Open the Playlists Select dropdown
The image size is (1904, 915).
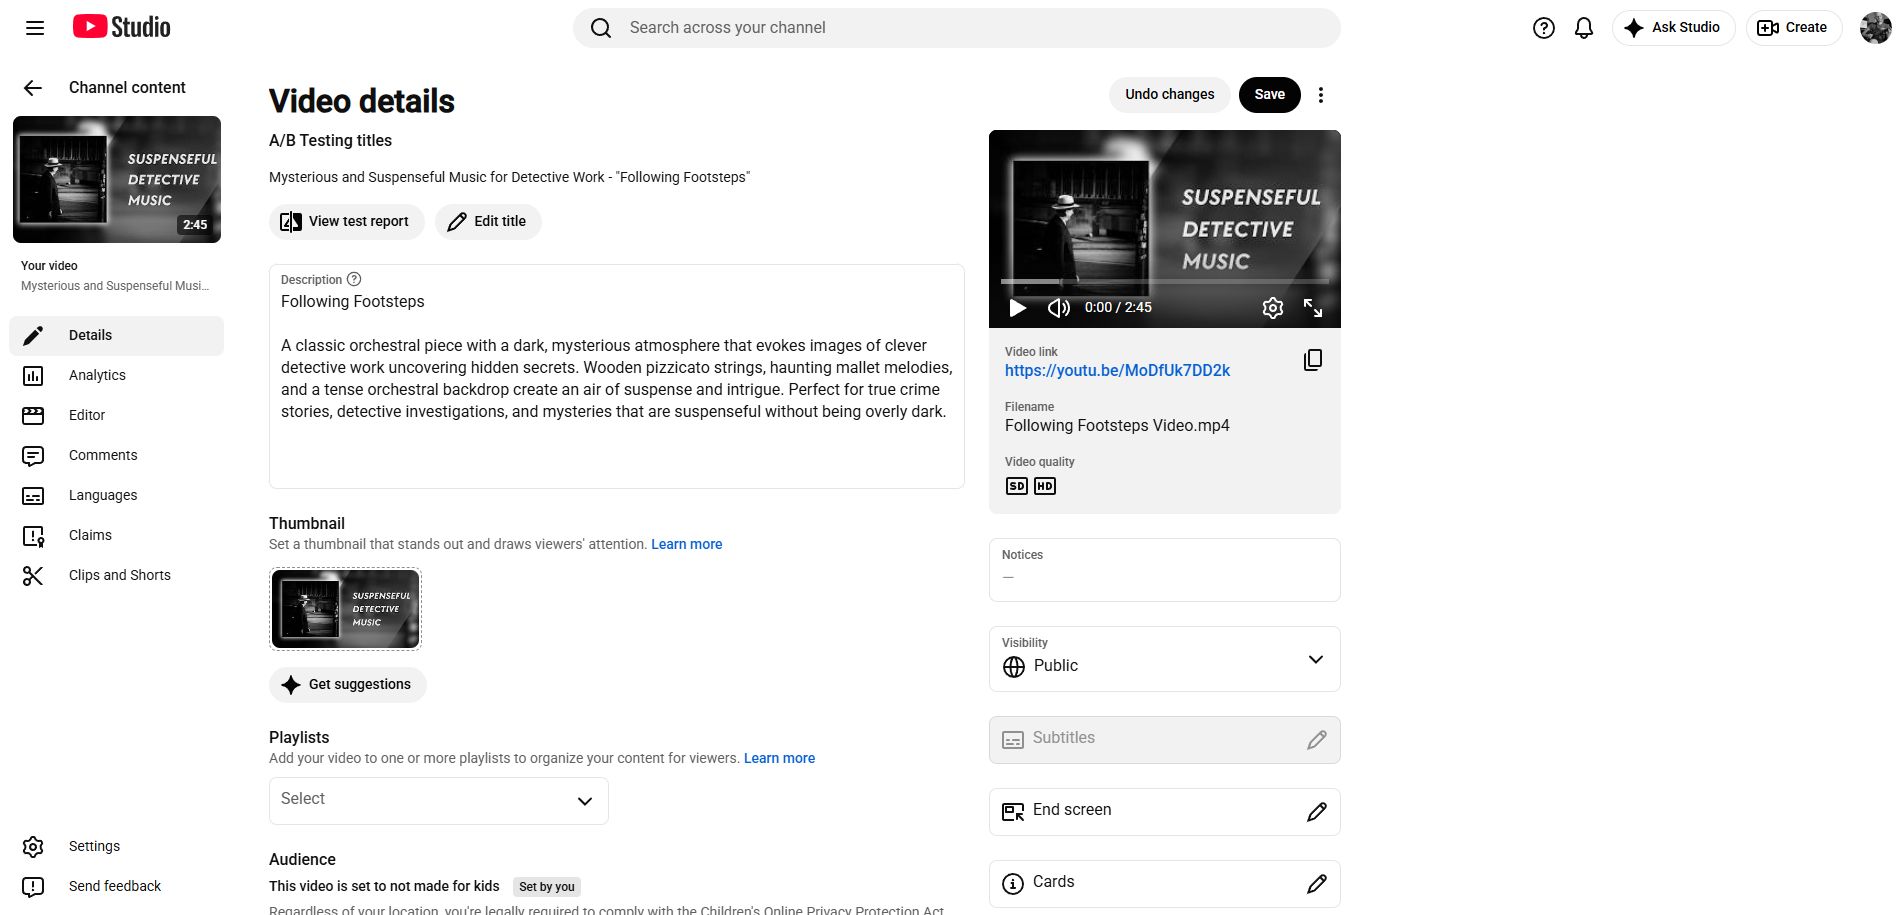438,800
